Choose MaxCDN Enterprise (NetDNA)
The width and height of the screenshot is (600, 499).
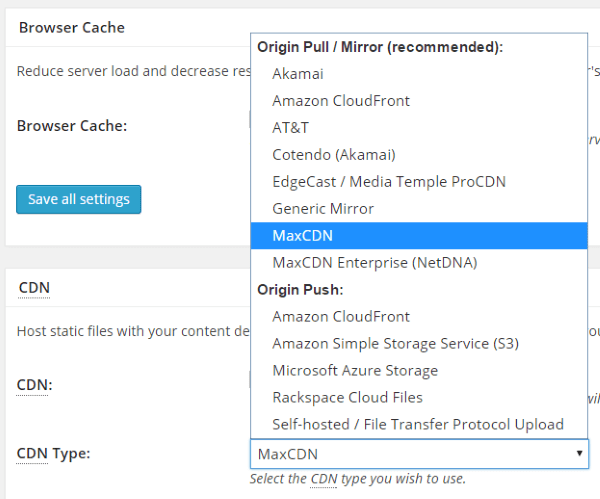point(375,262)
